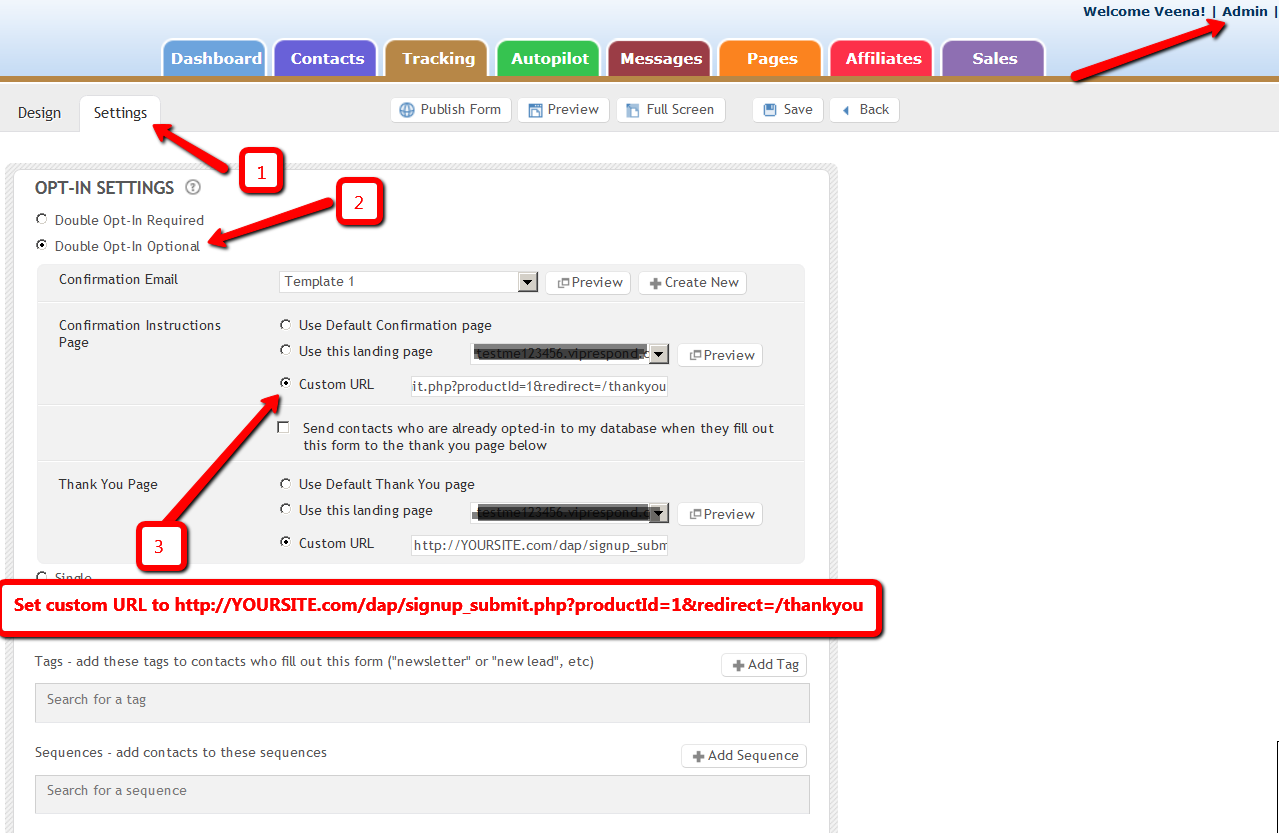Click the Full Screen icon
Screen dimensions: 1279x833
[634, 110]
